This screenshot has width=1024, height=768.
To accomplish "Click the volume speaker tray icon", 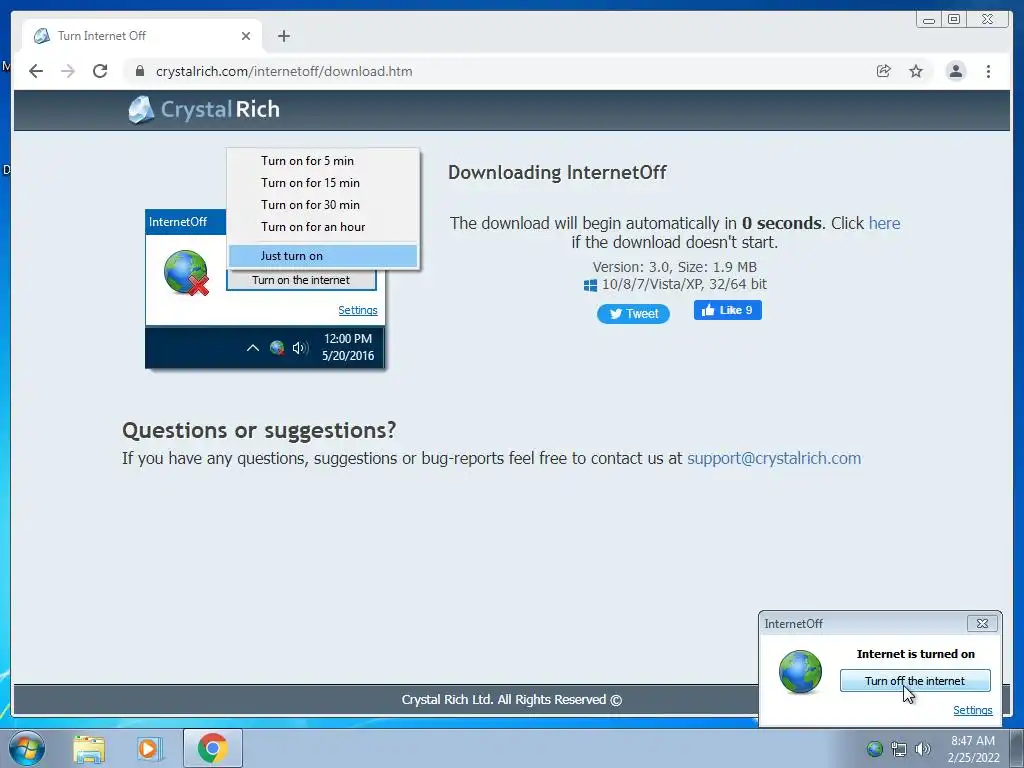I will point(923,749).
